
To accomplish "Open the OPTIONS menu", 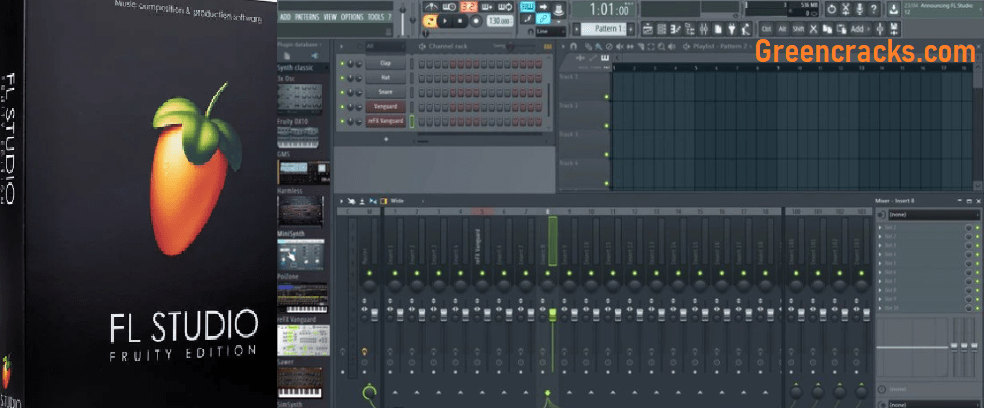I will click(352, 17).
